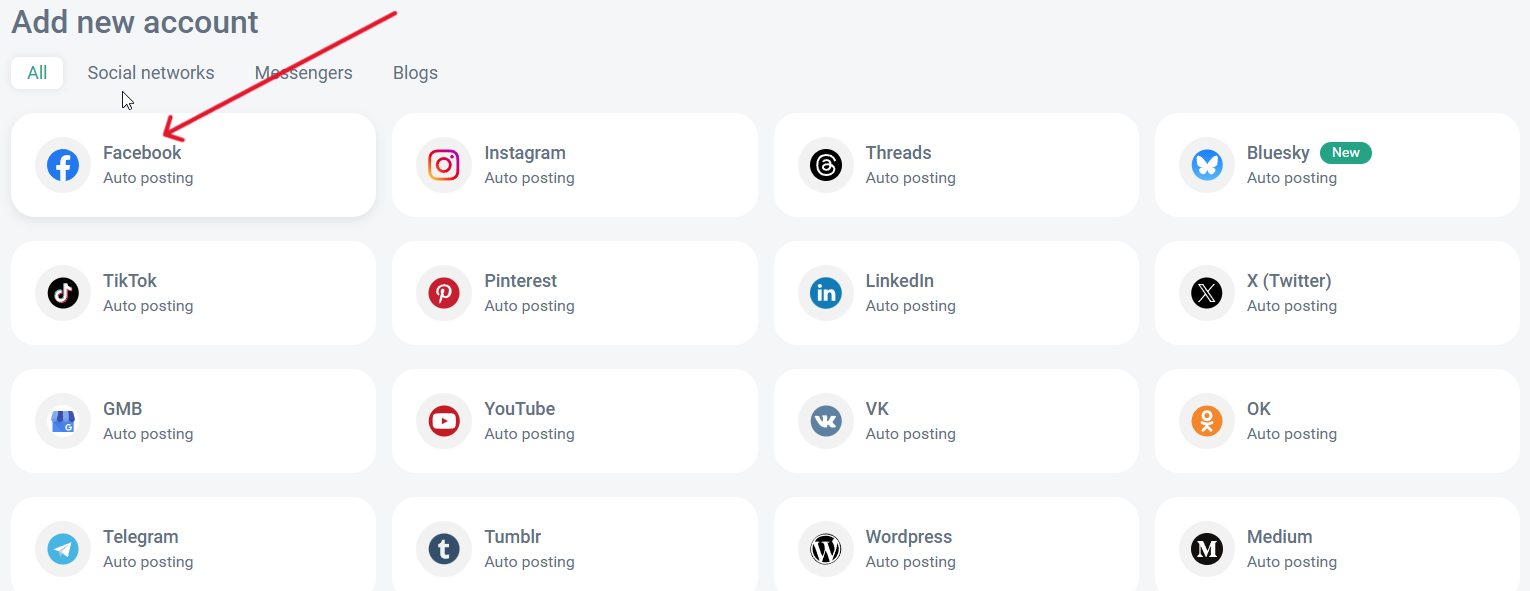Click the Google My Business icon
Viewport: 1530px width, 591px height.
coord(63,421)
